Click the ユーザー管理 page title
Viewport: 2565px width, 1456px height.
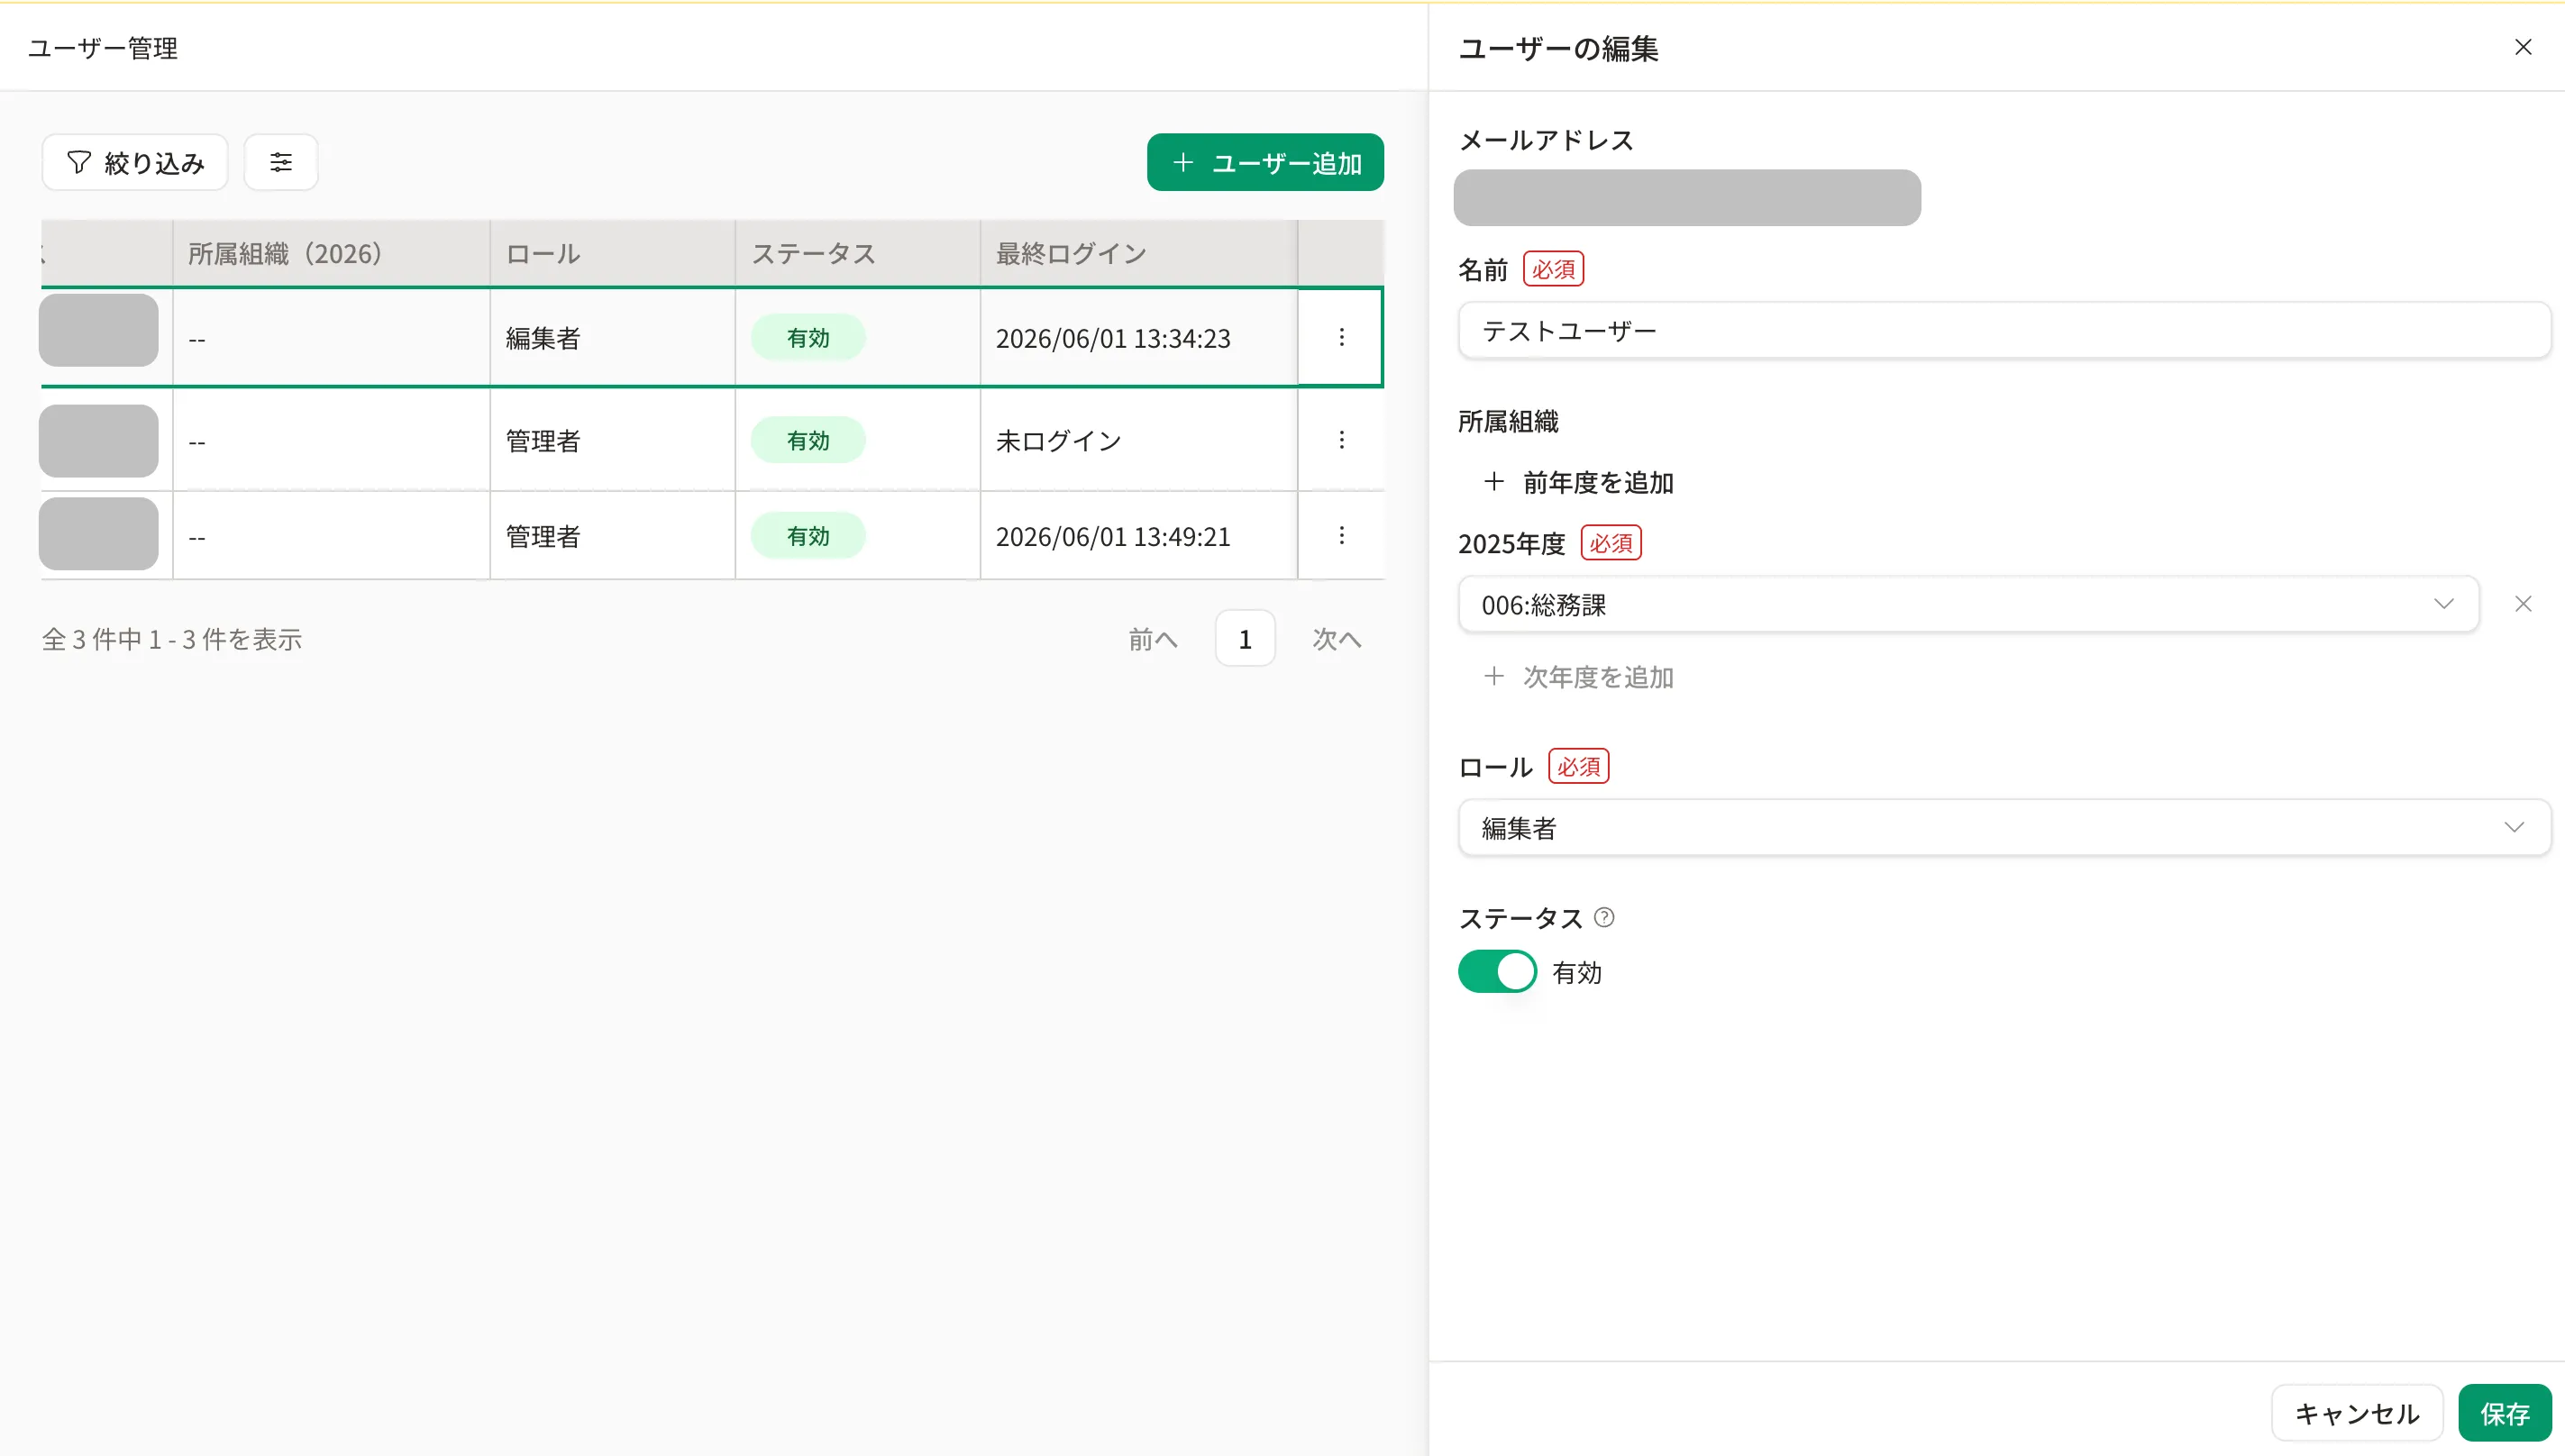tap(102, 47)
